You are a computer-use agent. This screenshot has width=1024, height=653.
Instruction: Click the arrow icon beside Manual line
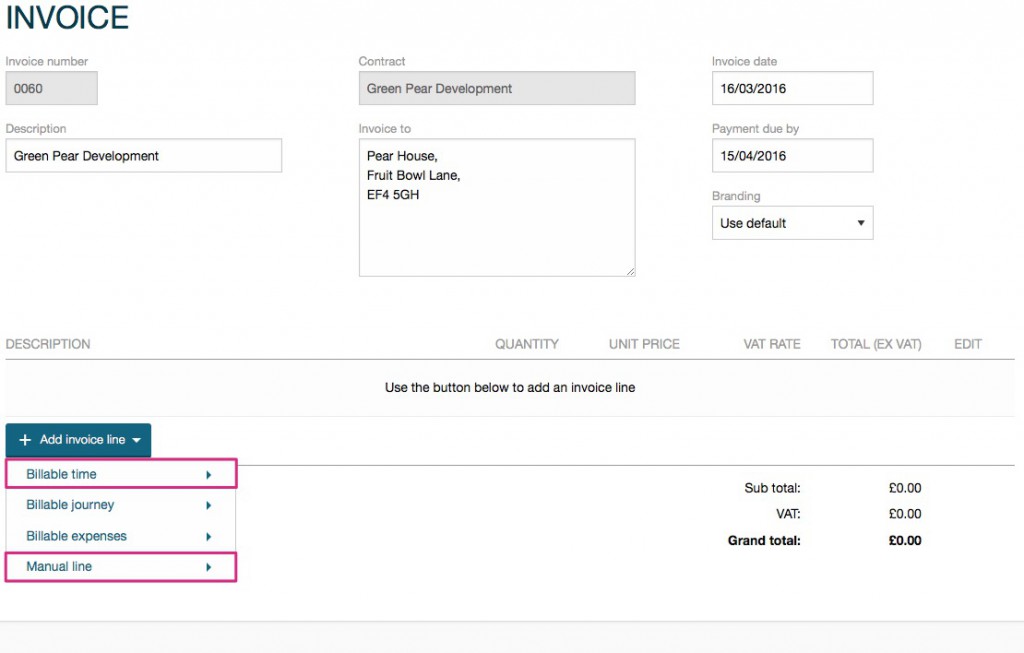tap(208, 567)
